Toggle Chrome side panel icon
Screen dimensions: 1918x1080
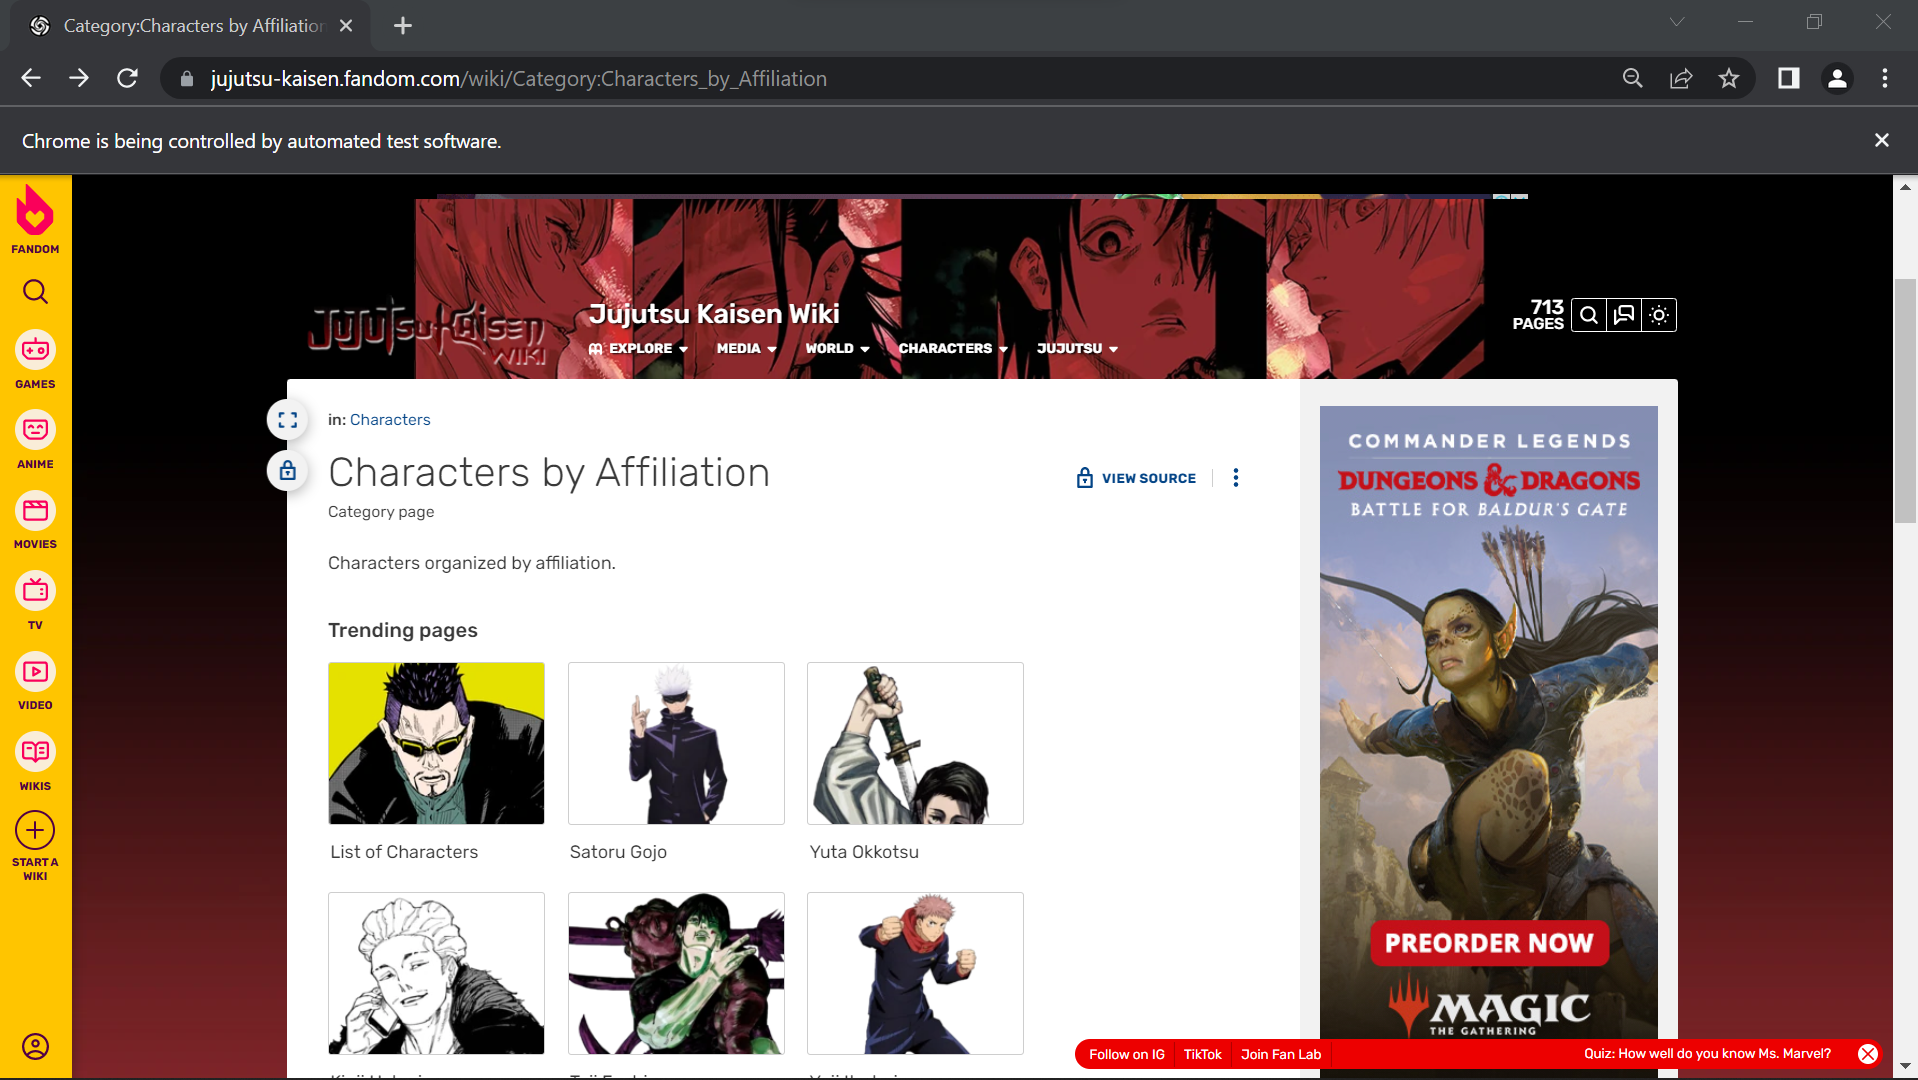[x=1789, y=78]
